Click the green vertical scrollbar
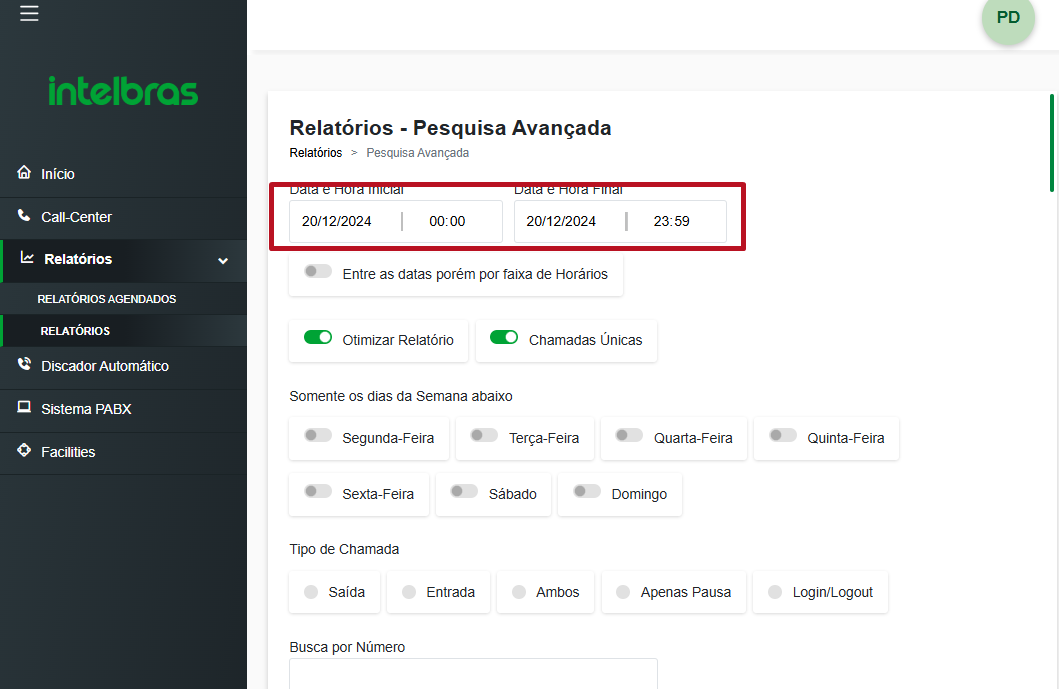The height and width of the screenshot is (689, 1059). point(1052,143)
